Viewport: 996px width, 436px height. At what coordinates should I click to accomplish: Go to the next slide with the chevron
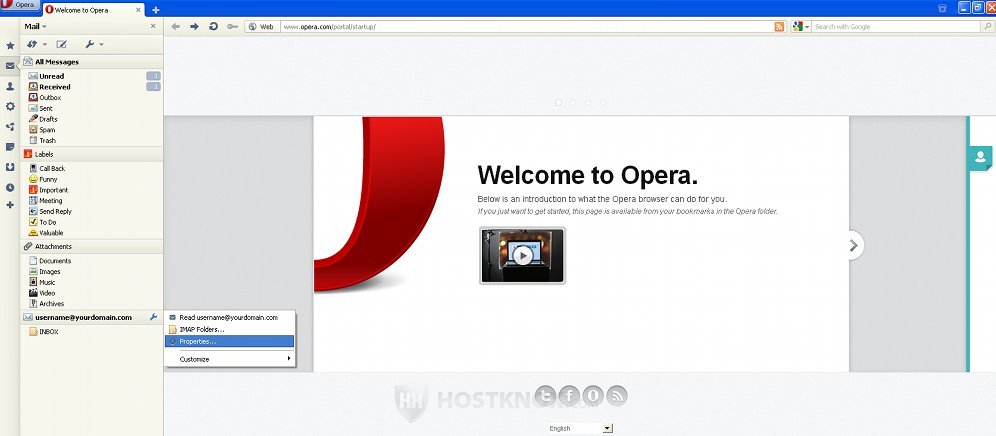(x=854, y=245)
